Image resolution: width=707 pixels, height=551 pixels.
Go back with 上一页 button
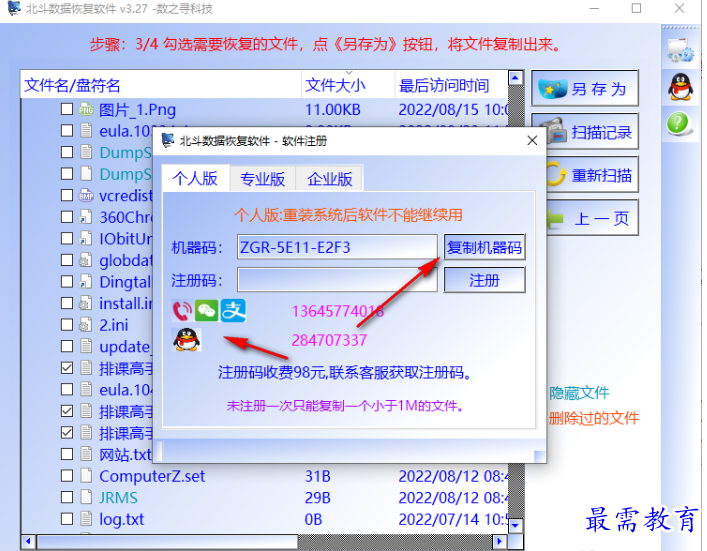click(x=592, y=218)
